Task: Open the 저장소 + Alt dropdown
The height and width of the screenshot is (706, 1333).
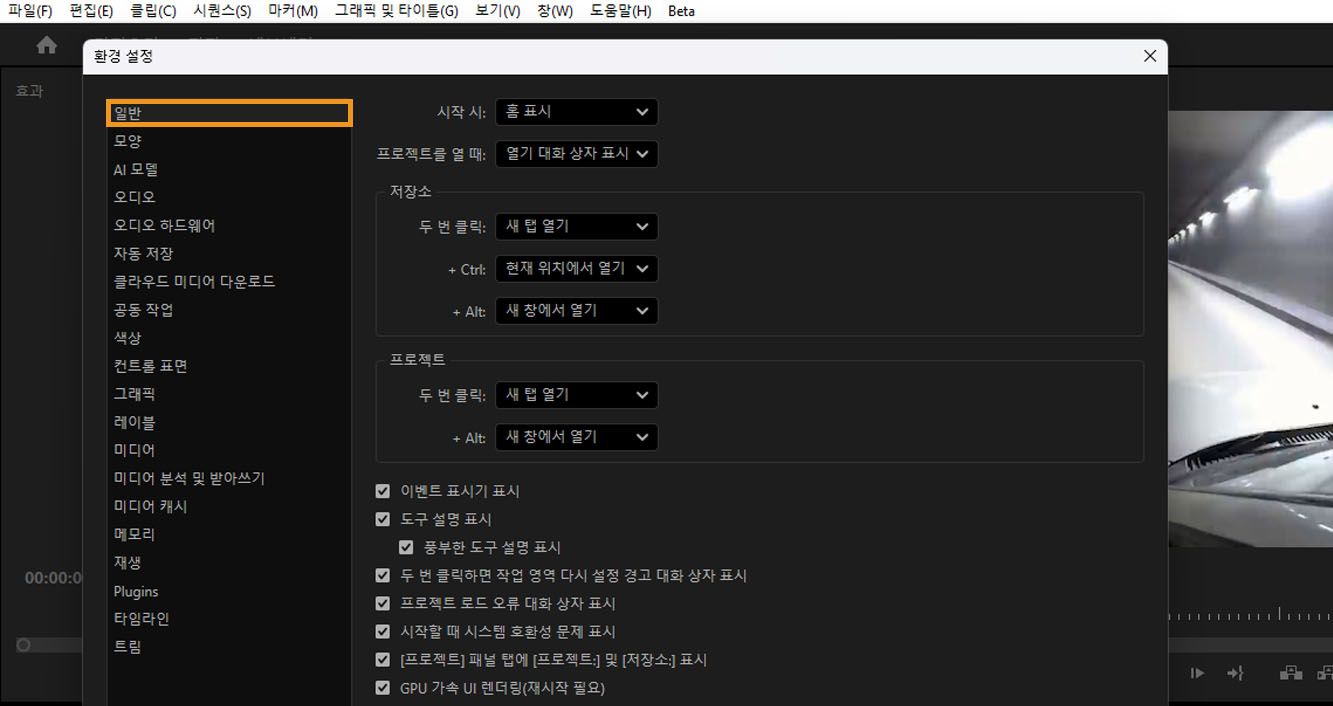Action: 577,310
